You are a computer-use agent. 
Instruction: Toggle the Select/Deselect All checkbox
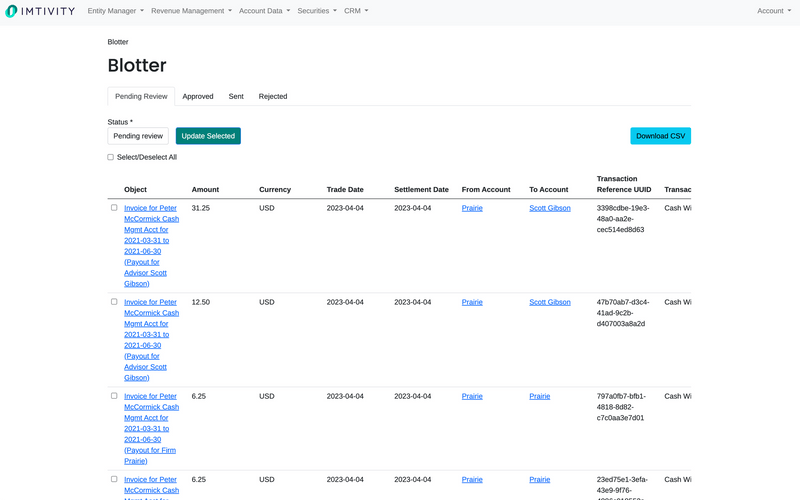pyautogui.click(x=111, y=157)
